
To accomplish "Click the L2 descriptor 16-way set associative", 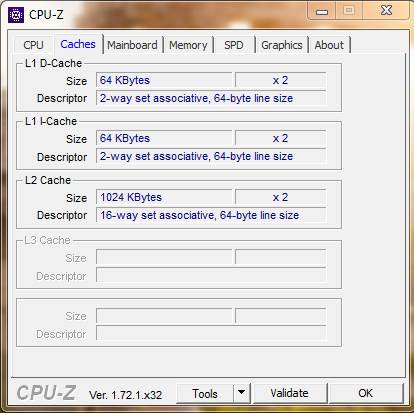I will click(211, 215).
